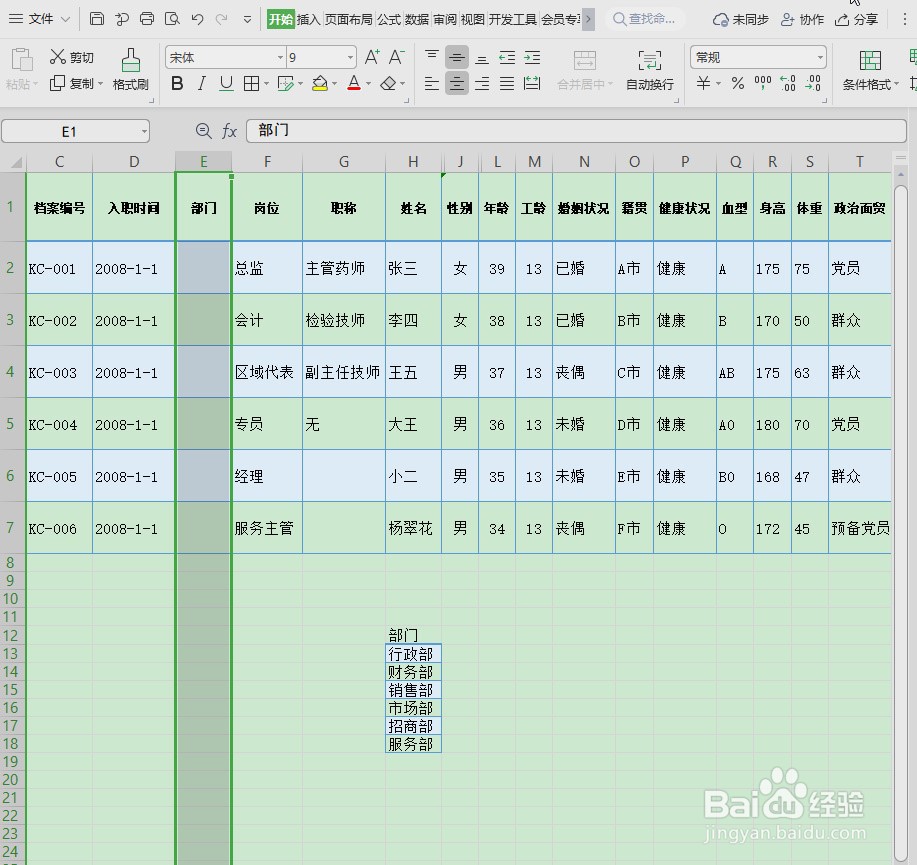
Task: Switch to the 页面布局 tab
Action: 349,19
